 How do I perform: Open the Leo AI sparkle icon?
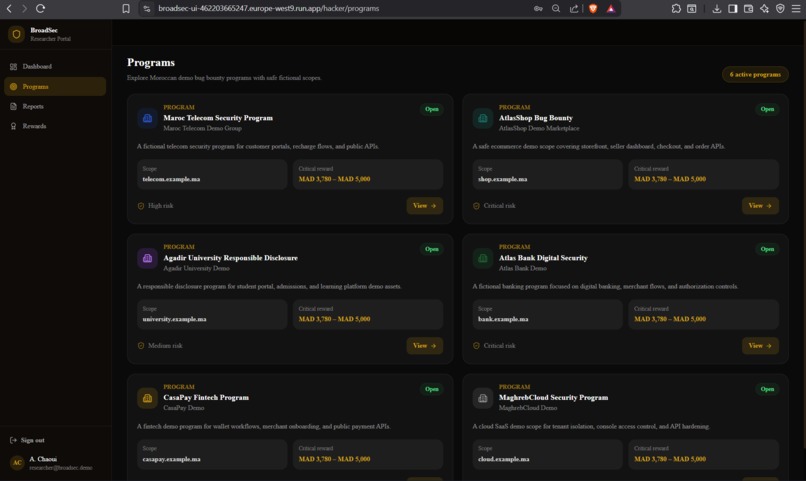(764, 8)
